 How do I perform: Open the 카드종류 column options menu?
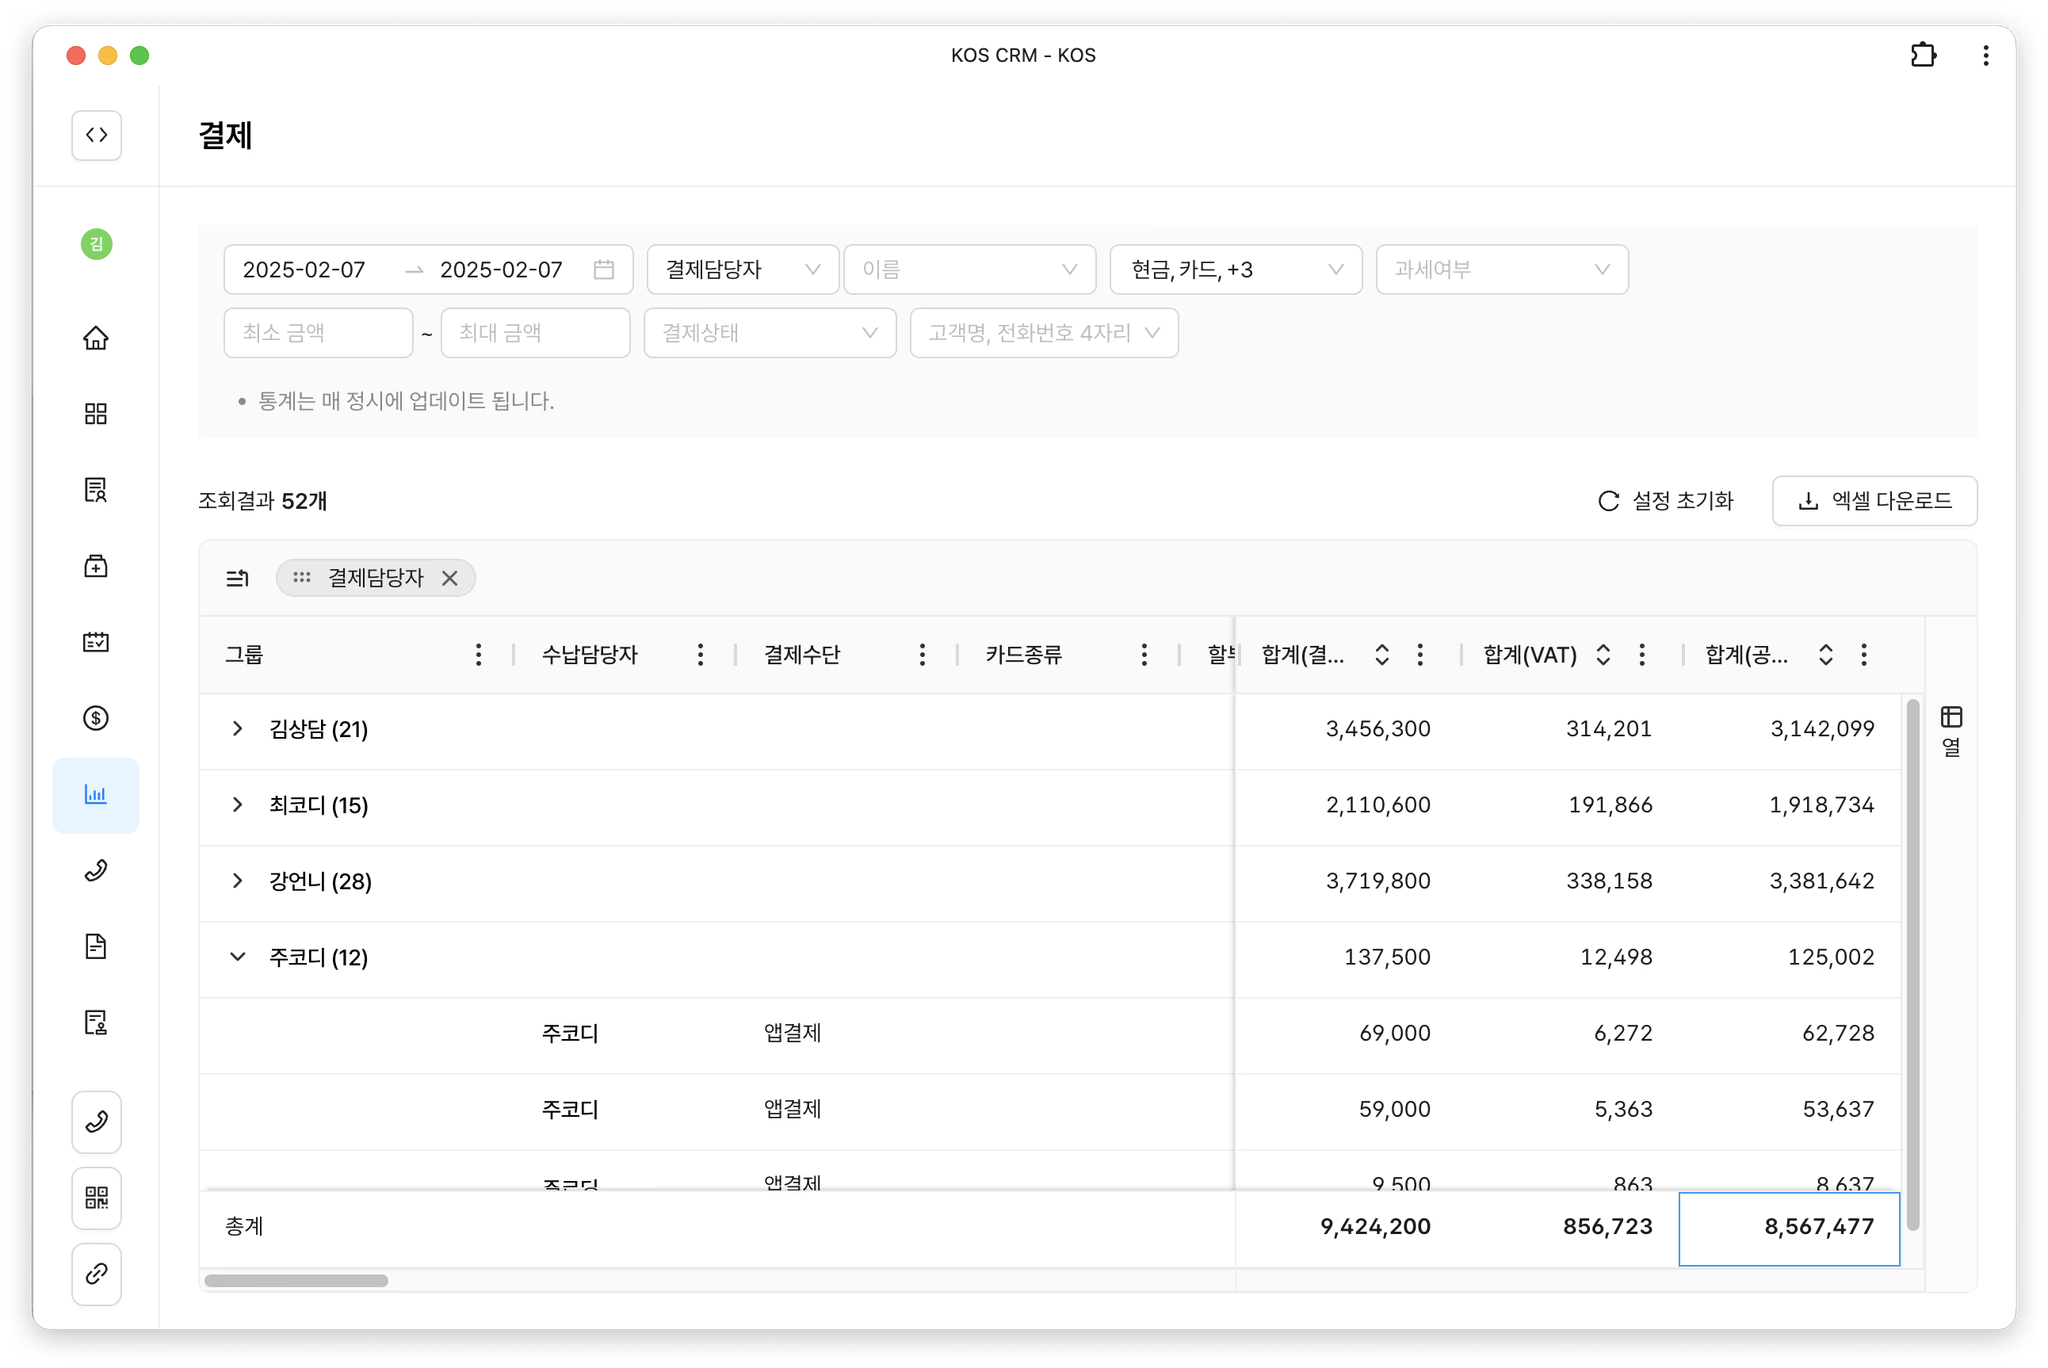coord(1144,655)
